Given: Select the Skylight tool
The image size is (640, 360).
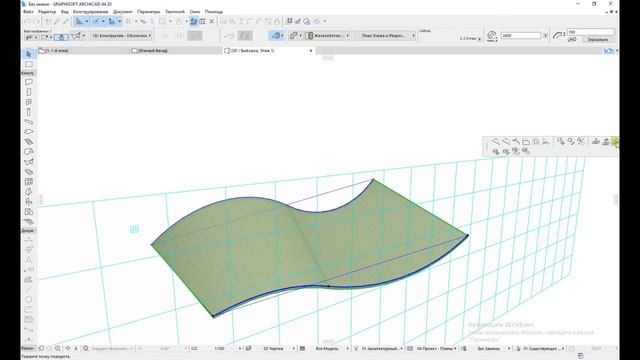Looking at the screenshot, I should (x=29, y=171).
